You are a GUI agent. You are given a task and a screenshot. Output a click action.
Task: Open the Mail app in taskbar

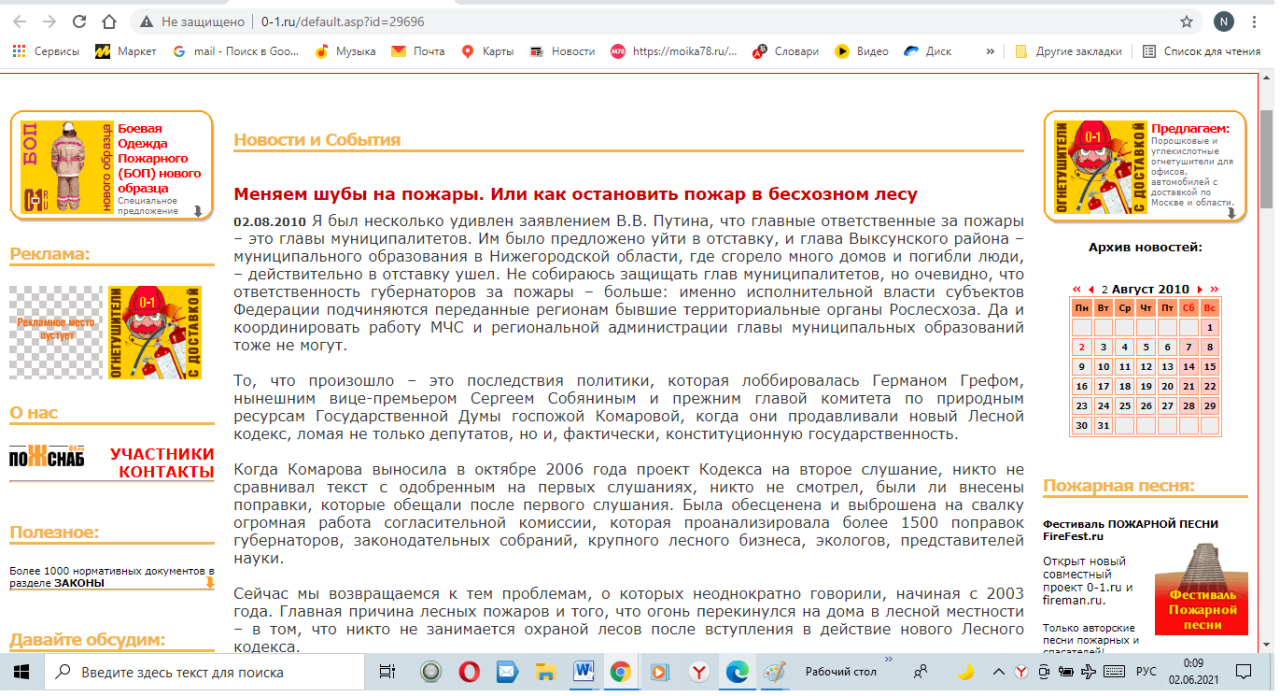507,672
